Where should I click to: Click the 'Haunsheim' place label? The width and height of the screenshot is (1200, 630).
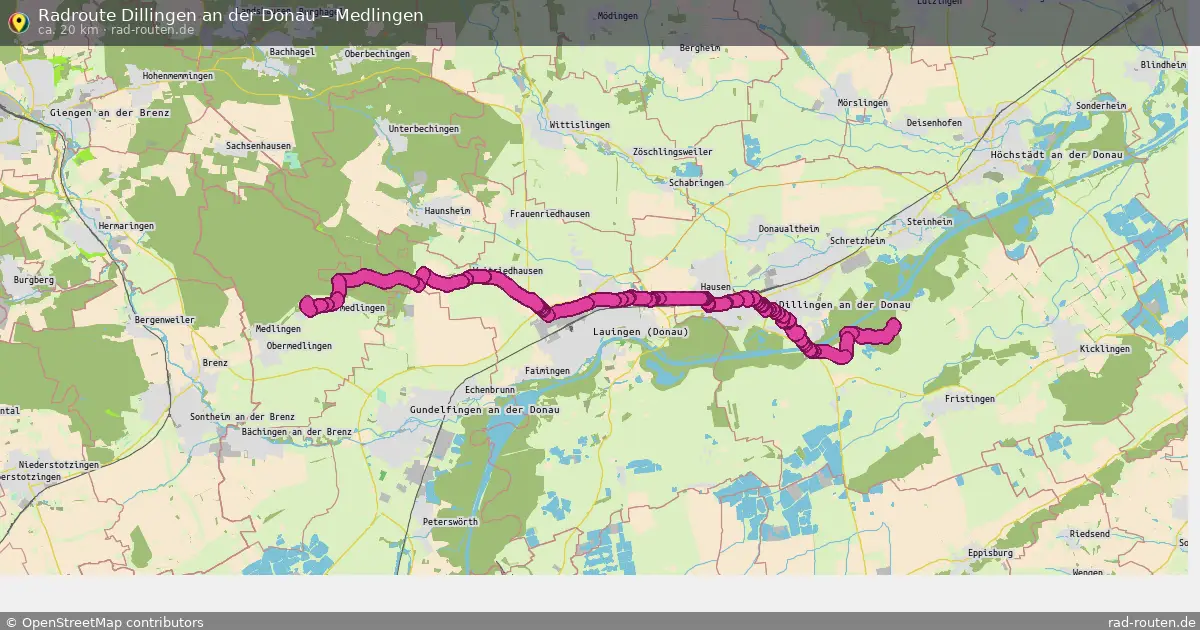[447, 212]
